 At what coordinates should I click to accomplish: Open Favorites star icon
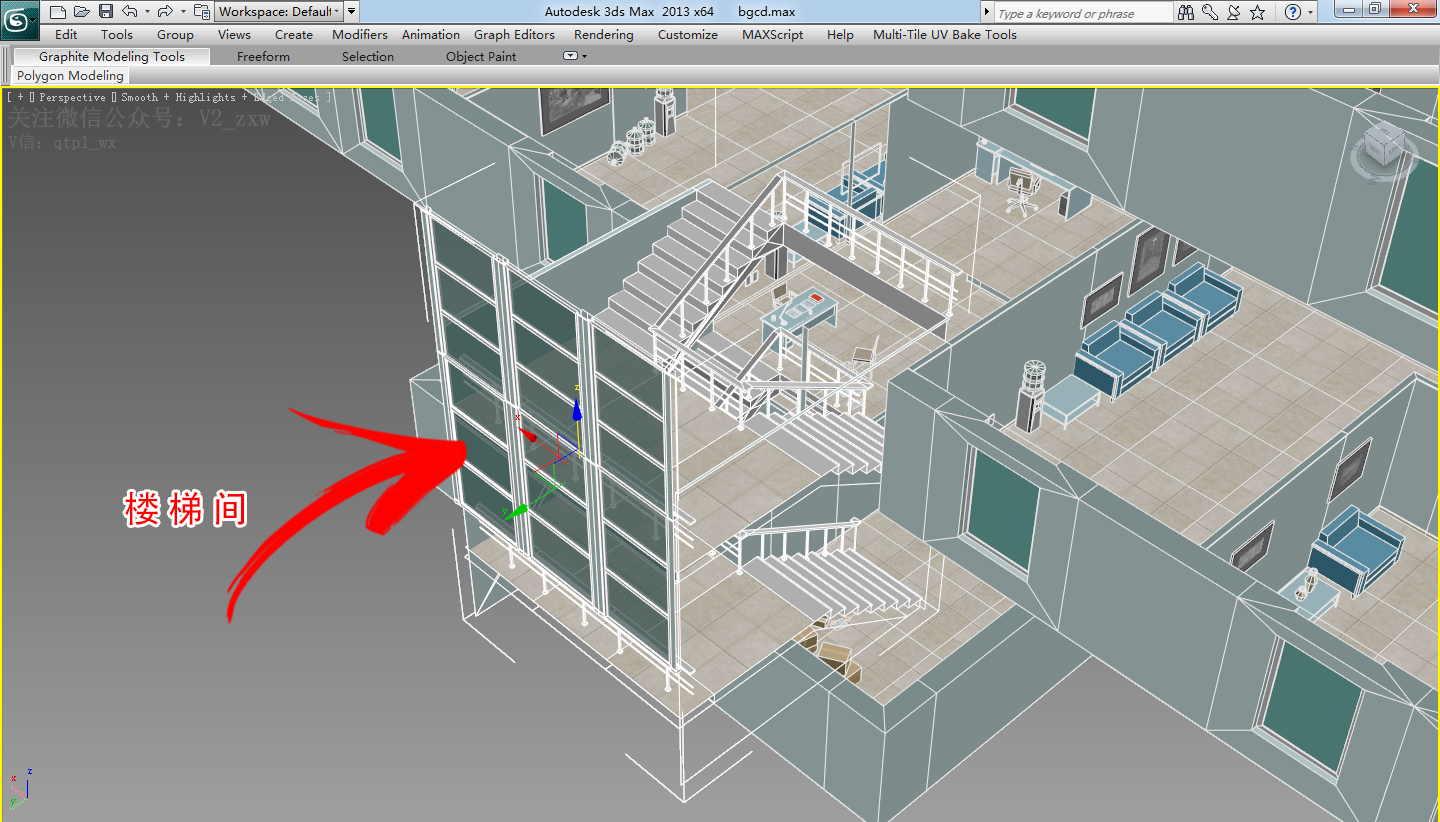tap(1258, 12)
